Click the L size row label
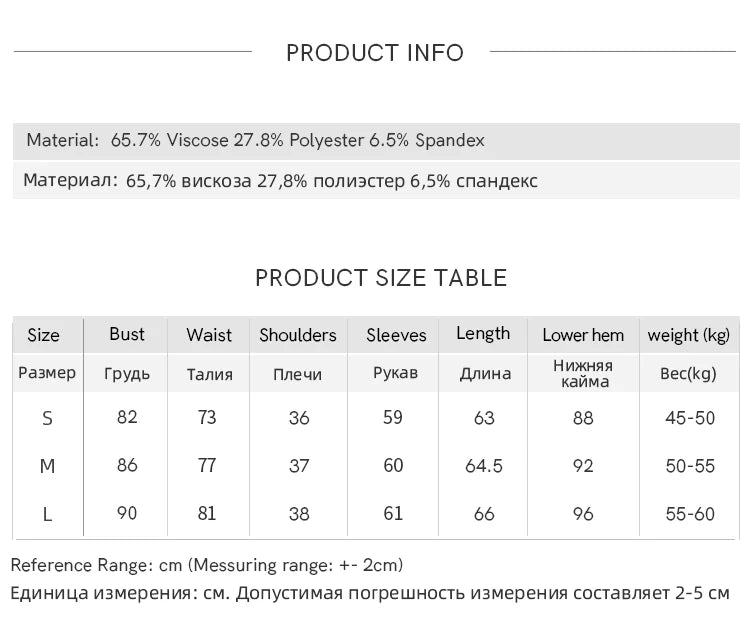 tap(47, 514)
